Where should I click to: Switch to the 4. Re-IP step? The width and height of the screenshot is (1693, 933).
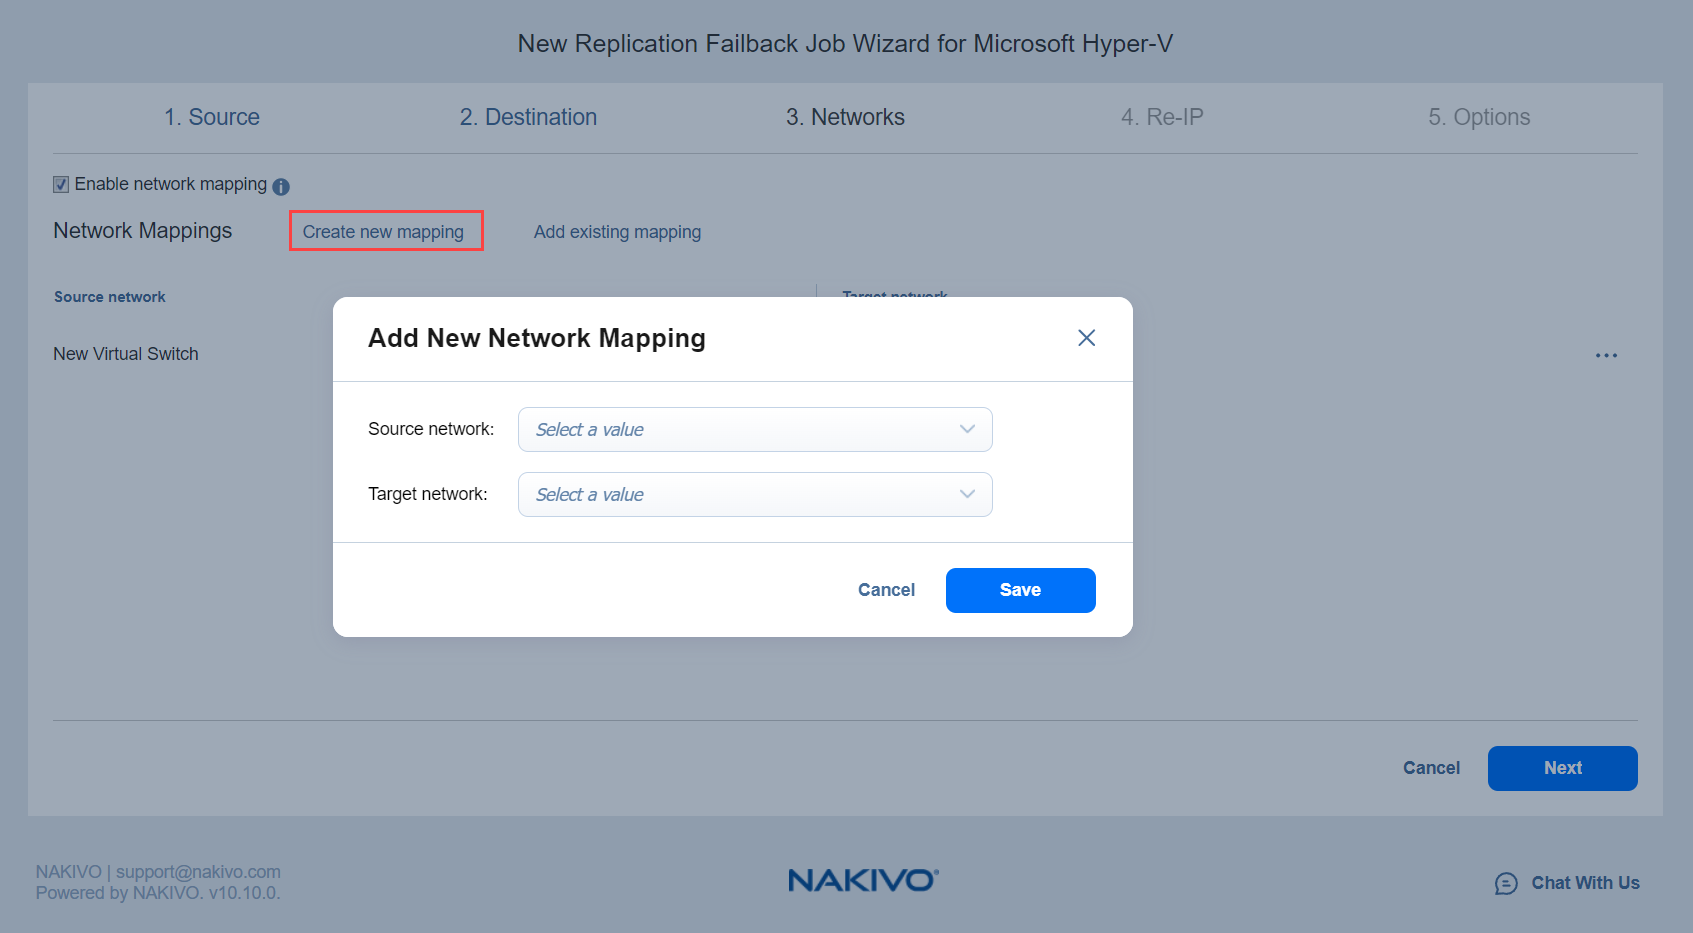(1162, 117)
